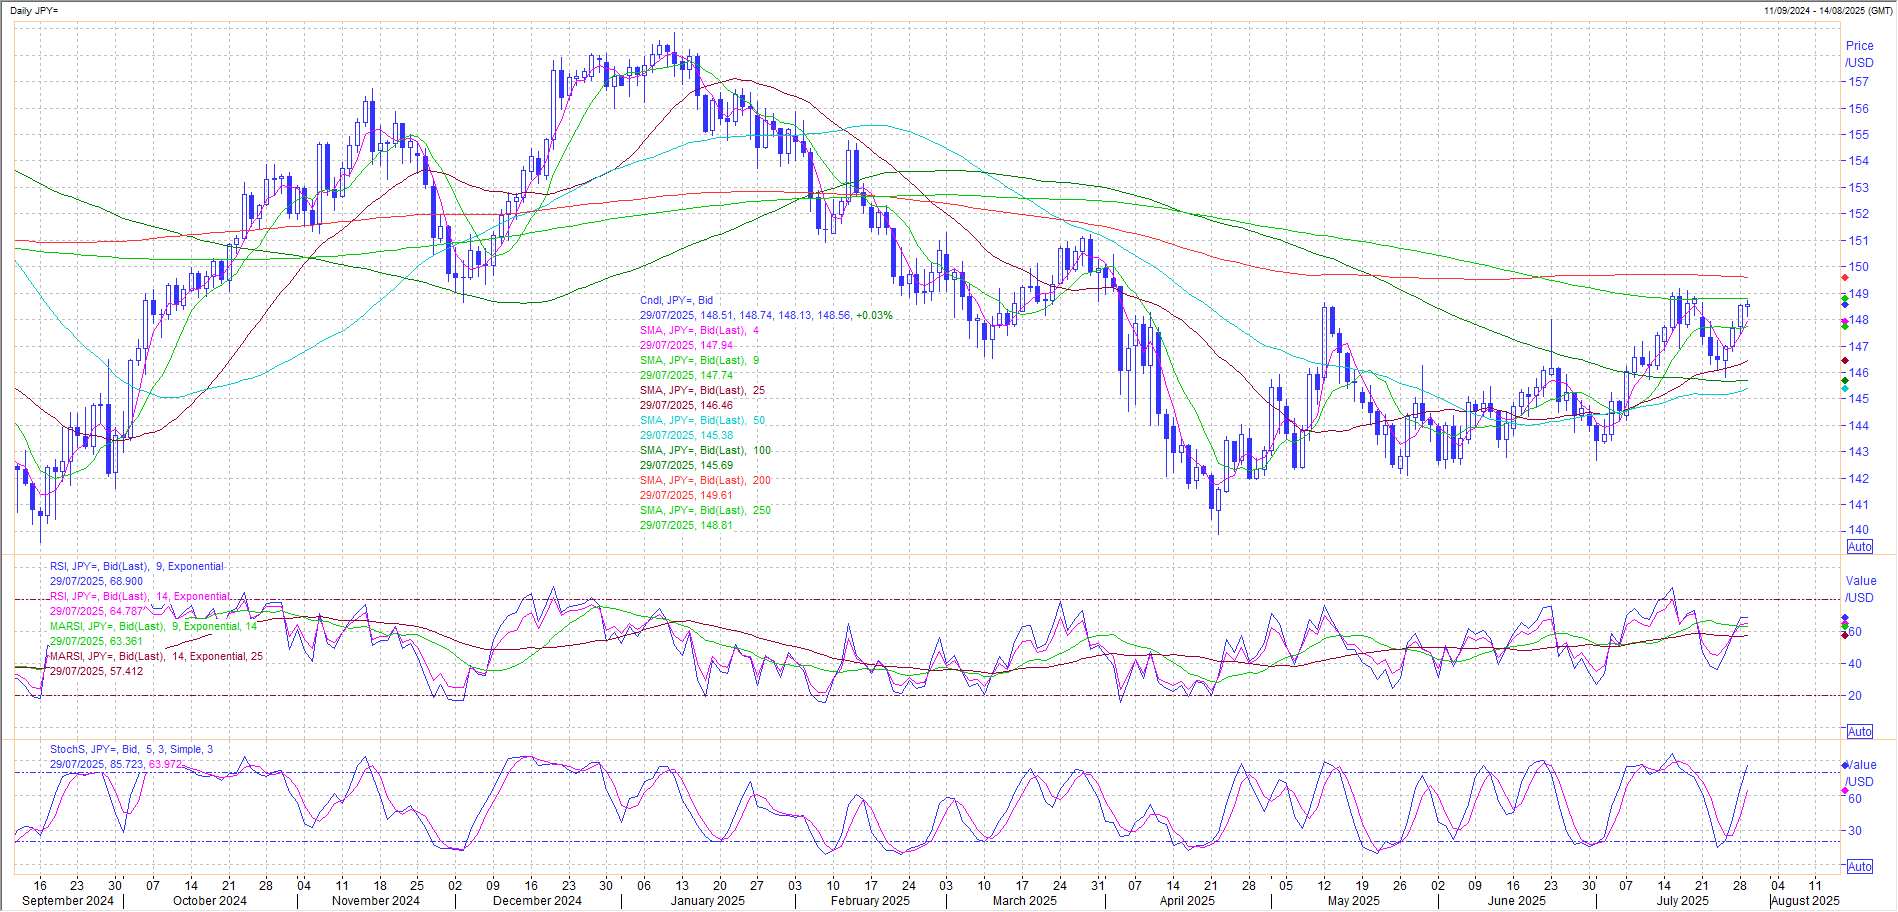The image size is (1898, 912).
Task: Click the 'September 2024' month label
Action: click(x=68, y=901)
